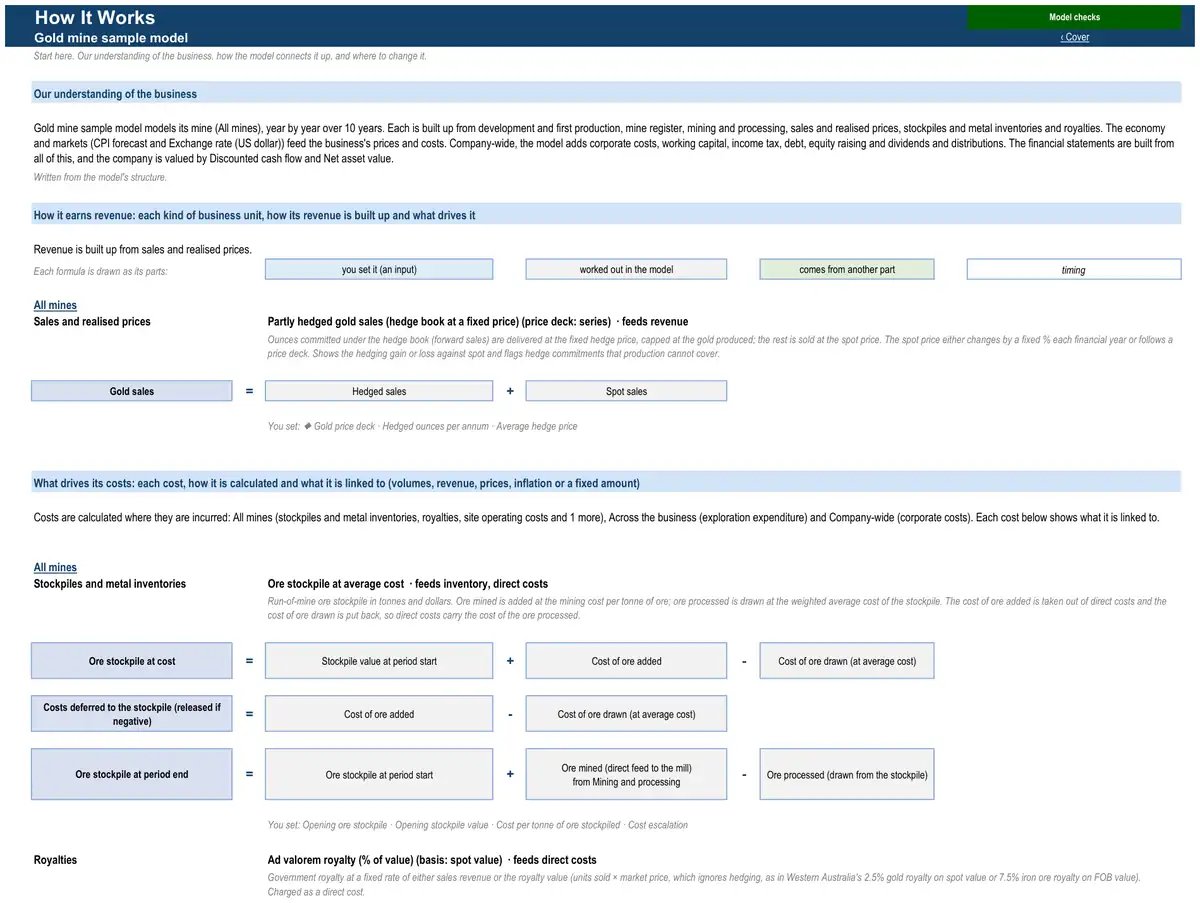Select the Gold sales box
The image size is (1200, 903).
click(132, 391)
